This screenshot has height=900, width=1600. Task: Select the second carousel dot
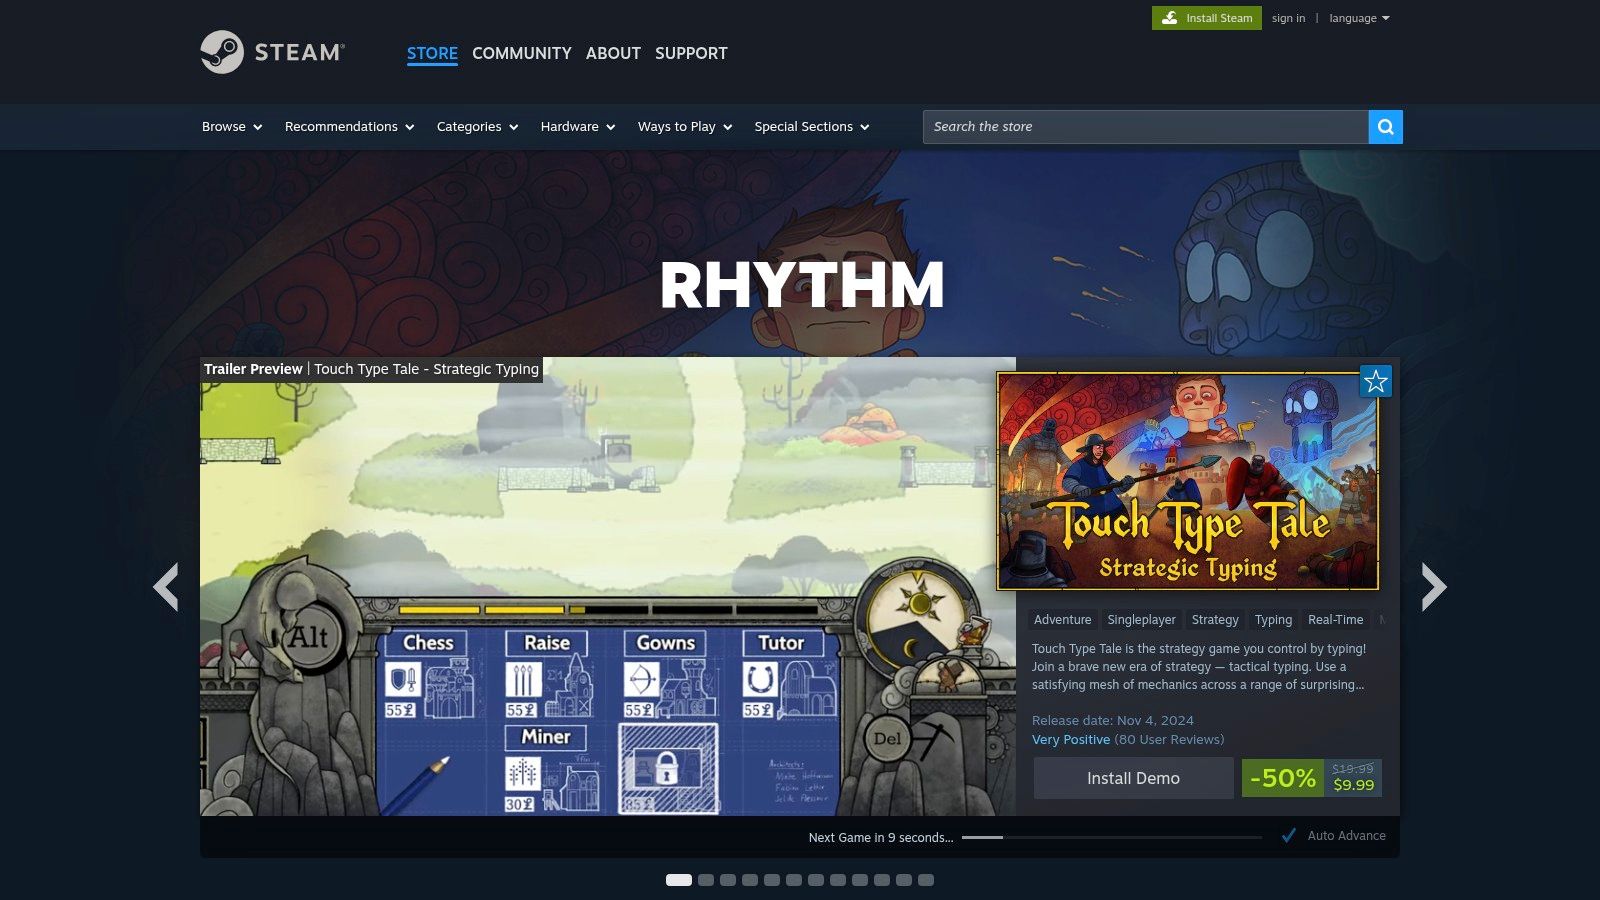tap(707, 881)
